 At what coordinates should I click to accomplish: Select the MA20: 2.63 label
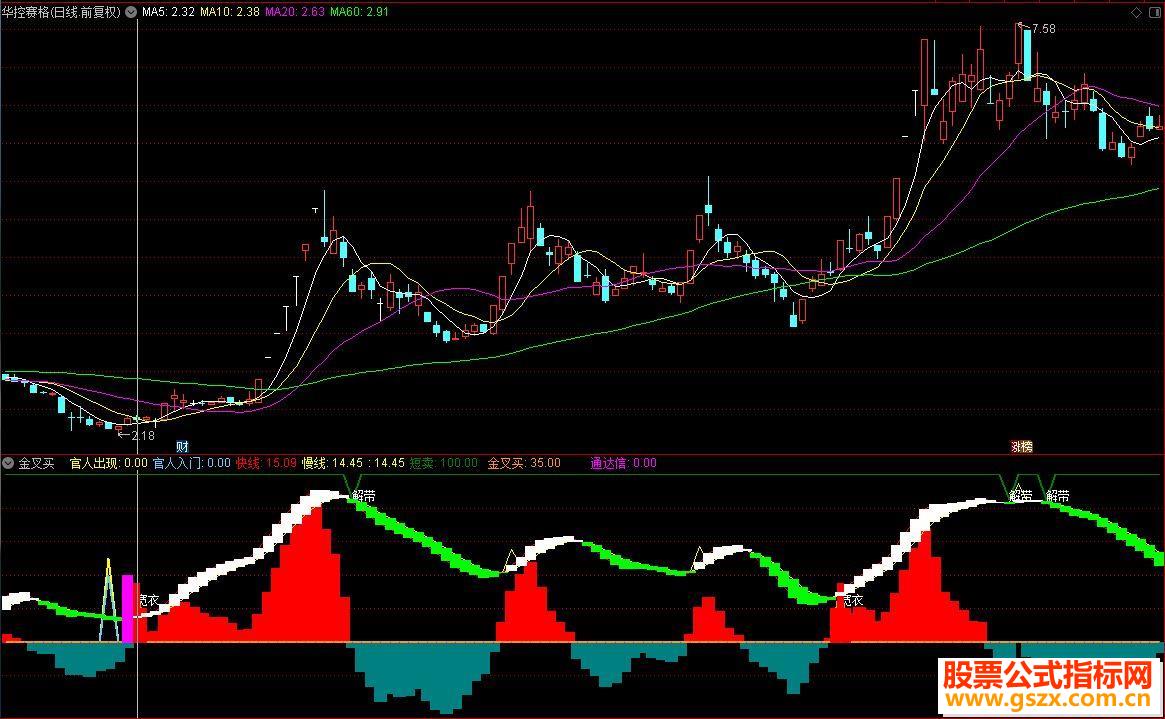(x=294, y=12)
